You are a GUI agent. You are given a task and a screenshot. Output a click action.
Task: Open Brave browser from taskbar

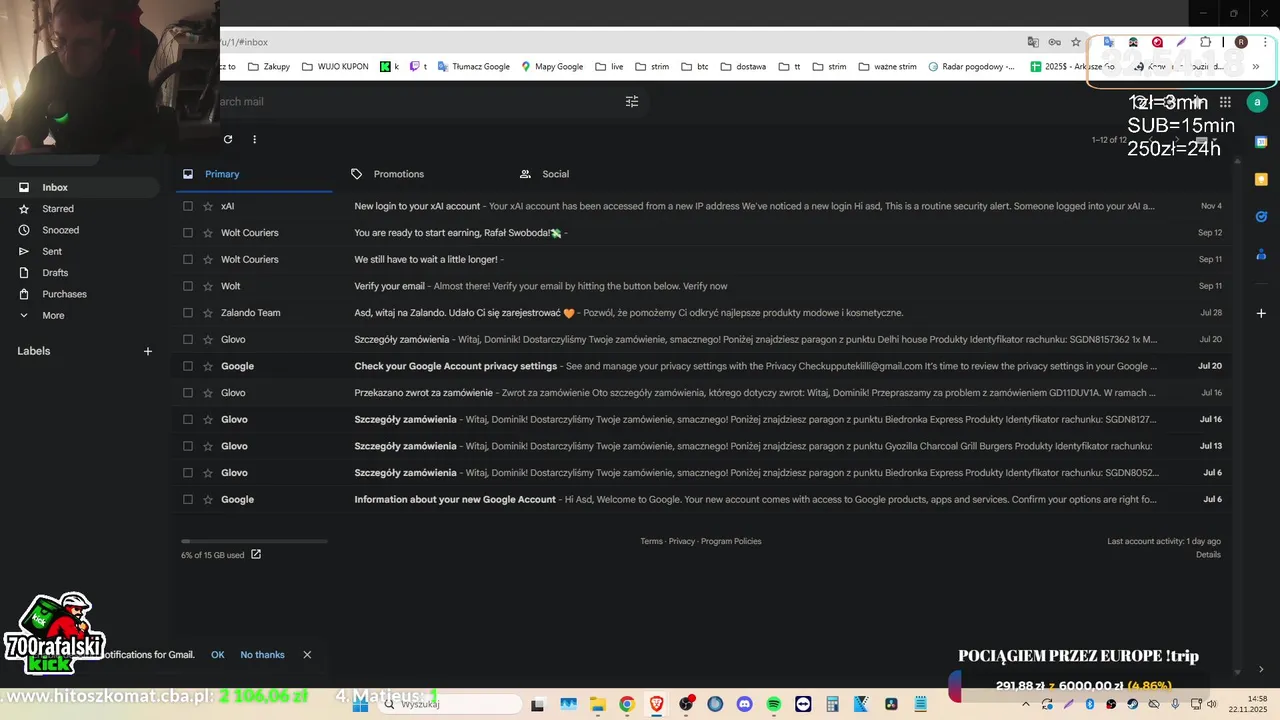pyautogui.click(x=656, y=704)
